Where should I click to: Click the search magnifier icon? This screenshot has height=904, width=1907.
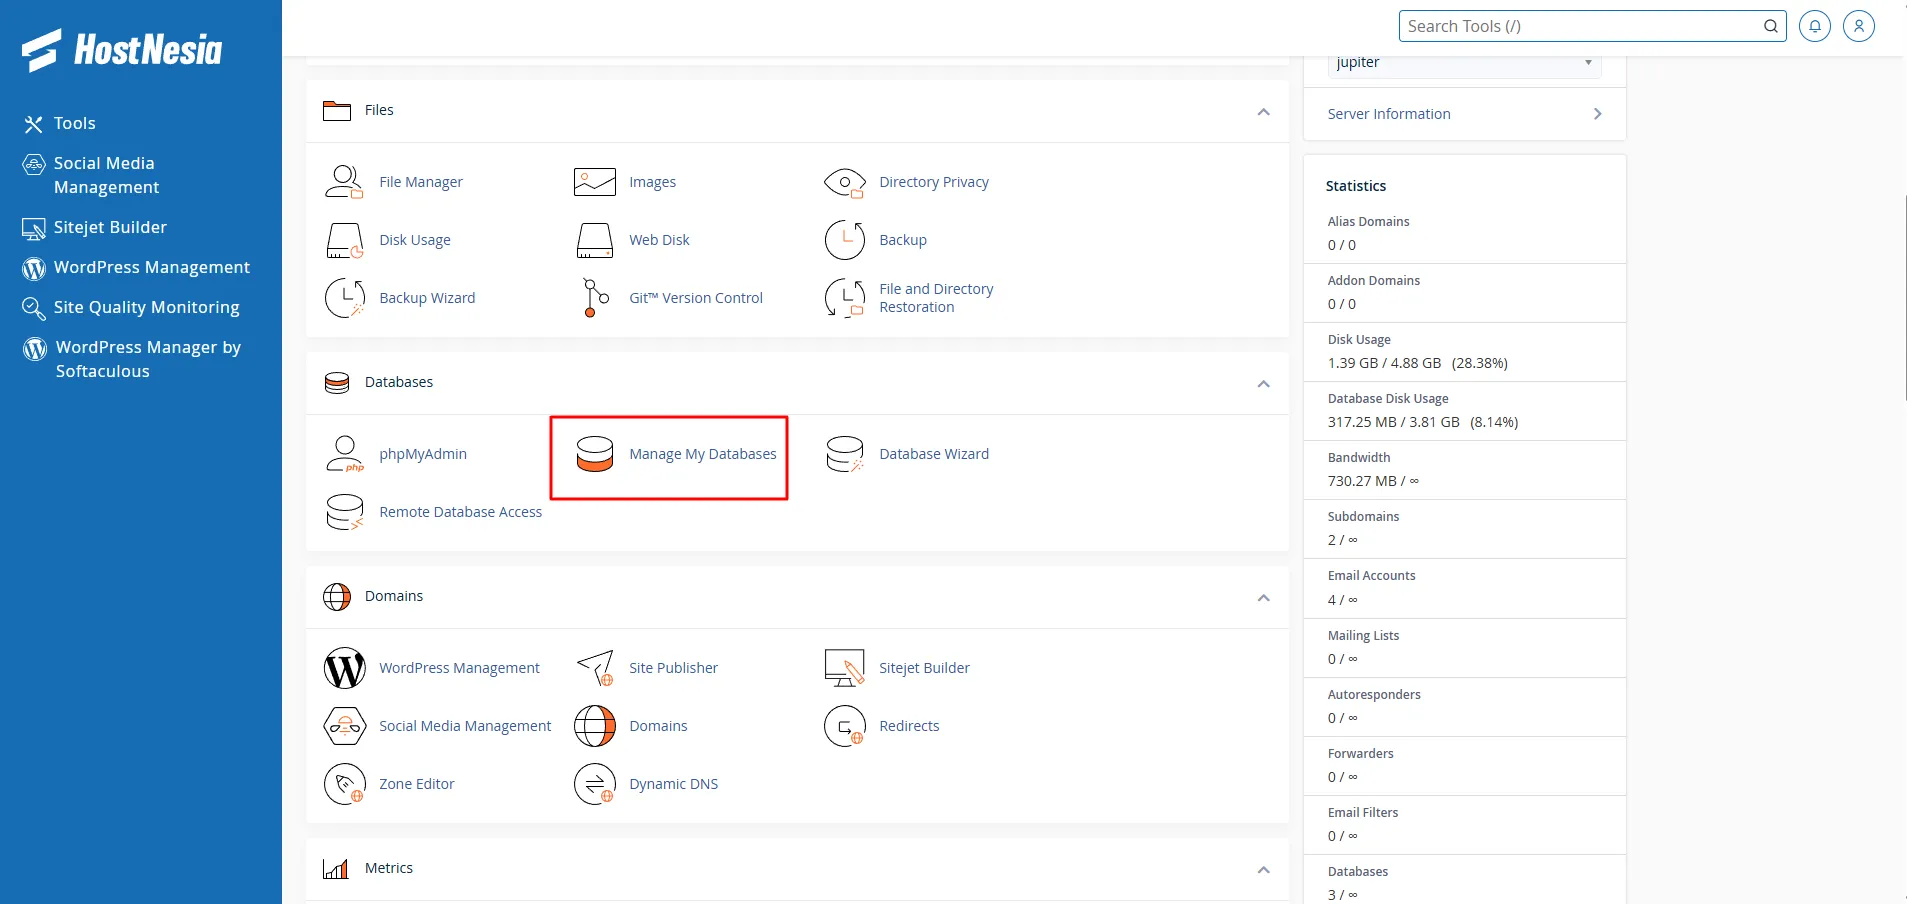1770,26
